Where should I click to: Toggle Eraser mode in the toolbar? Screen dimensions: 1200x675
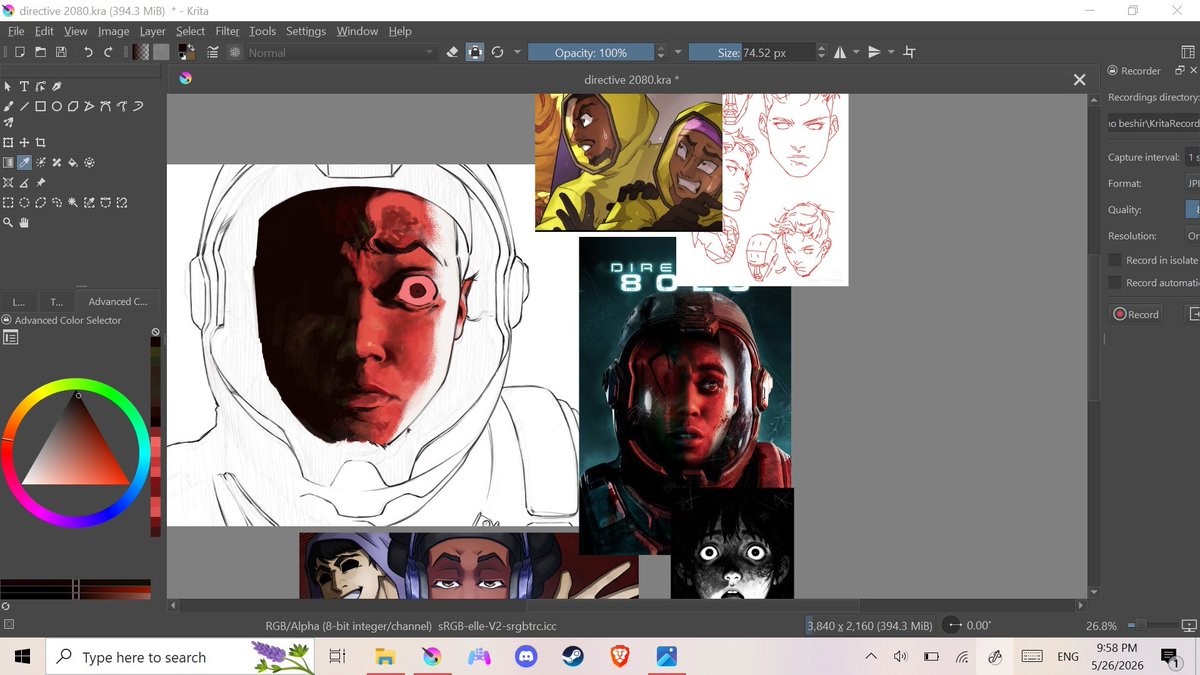point(452,52)
